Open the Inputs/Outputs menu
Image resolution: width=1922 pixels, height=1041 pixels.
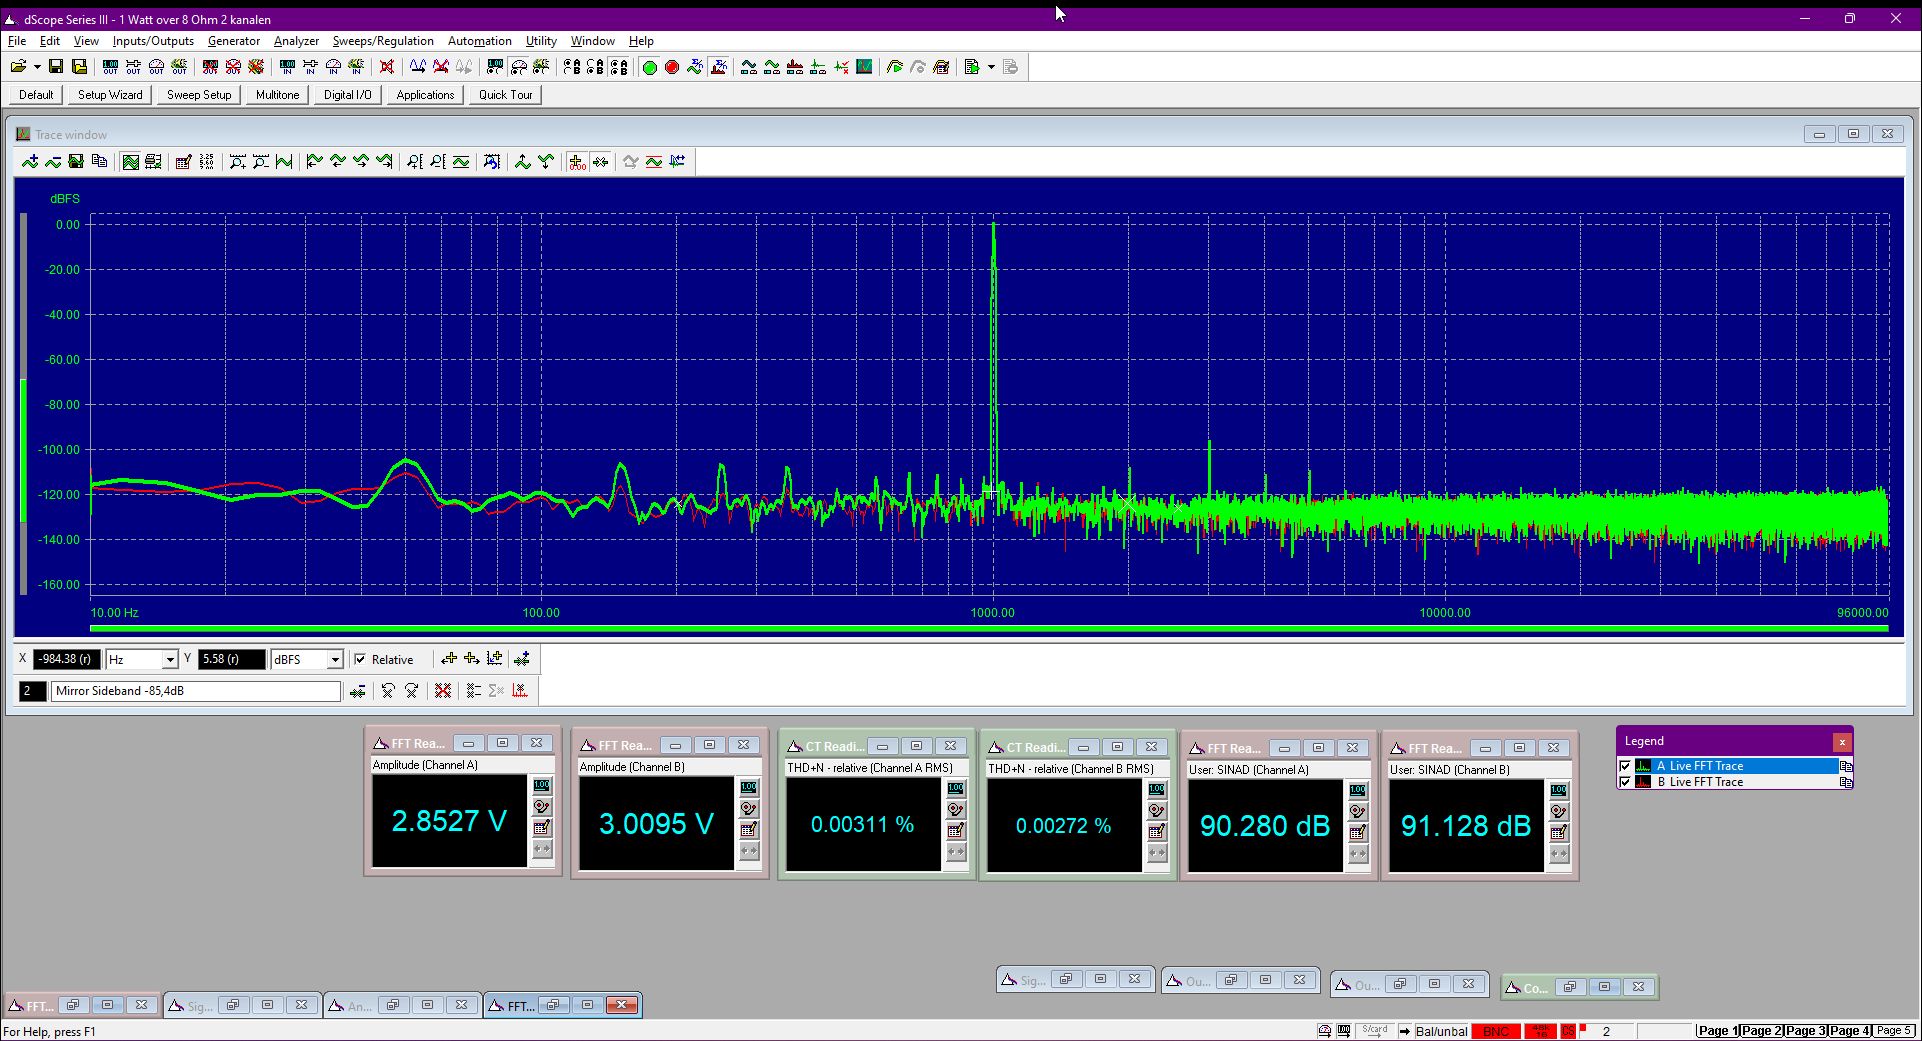coord(153,41)
